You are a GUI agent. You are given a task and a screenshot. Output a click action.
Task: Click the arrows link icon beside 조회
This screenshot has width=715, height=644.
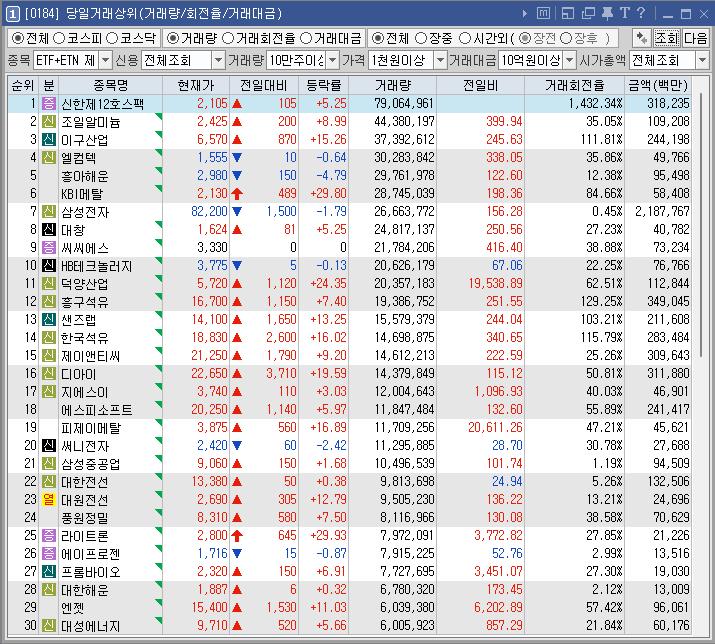(642, 38)
